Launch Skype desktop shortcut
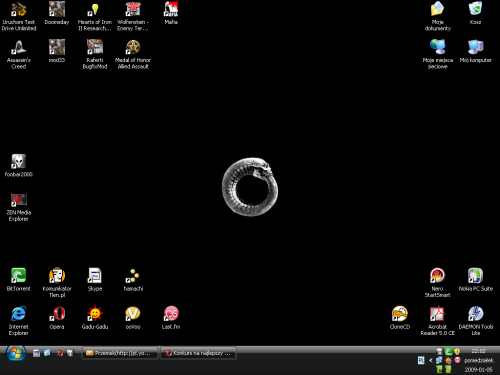500x375 pixels. [95, 280]
